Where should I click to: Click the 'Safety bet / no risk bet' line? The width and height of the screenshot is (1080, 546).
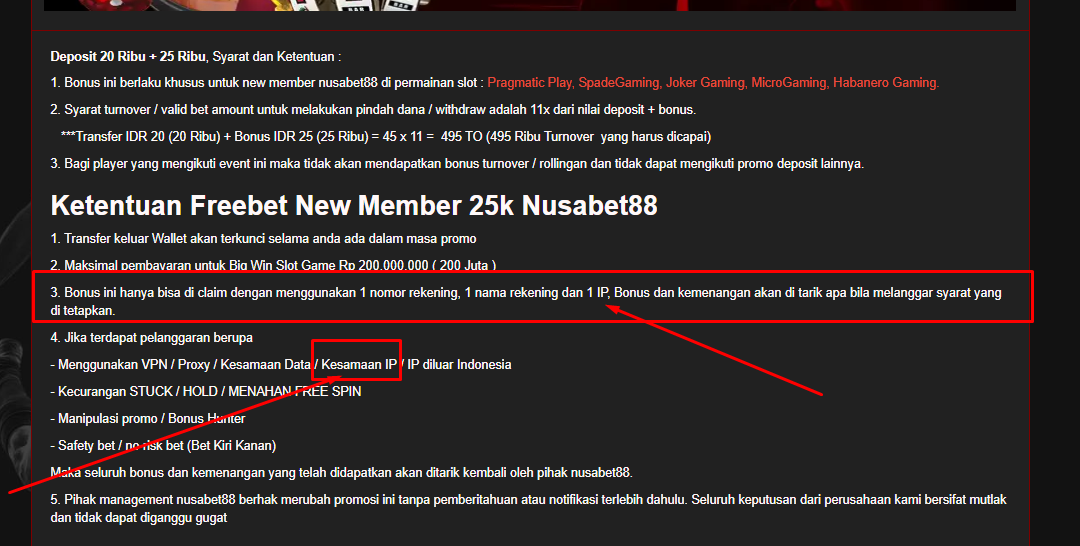(x=163, y=445)
